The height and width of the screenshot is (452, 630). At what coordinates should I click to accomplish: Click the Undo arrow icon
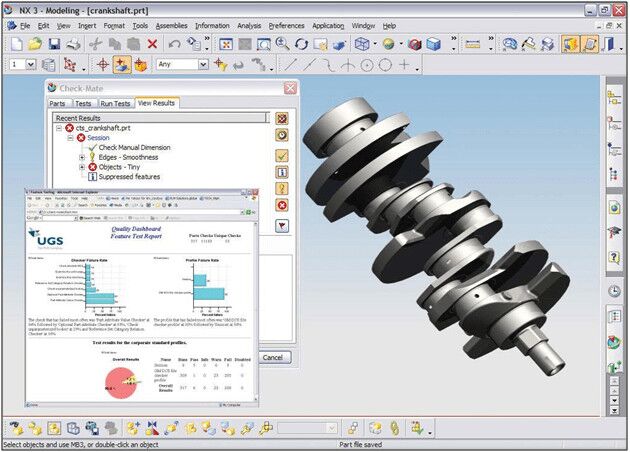pos(174,44)
